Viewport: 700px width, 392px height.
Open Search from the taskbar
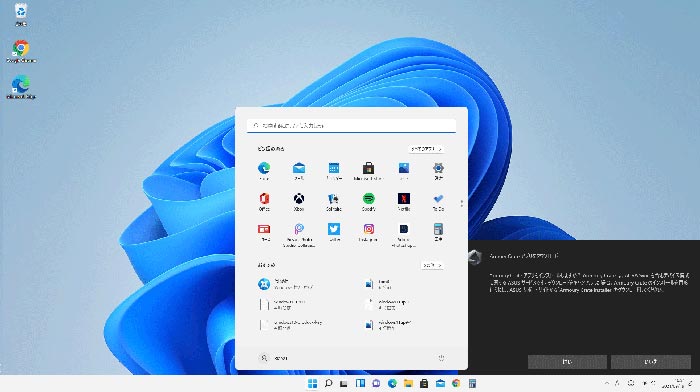coord(329,384)
